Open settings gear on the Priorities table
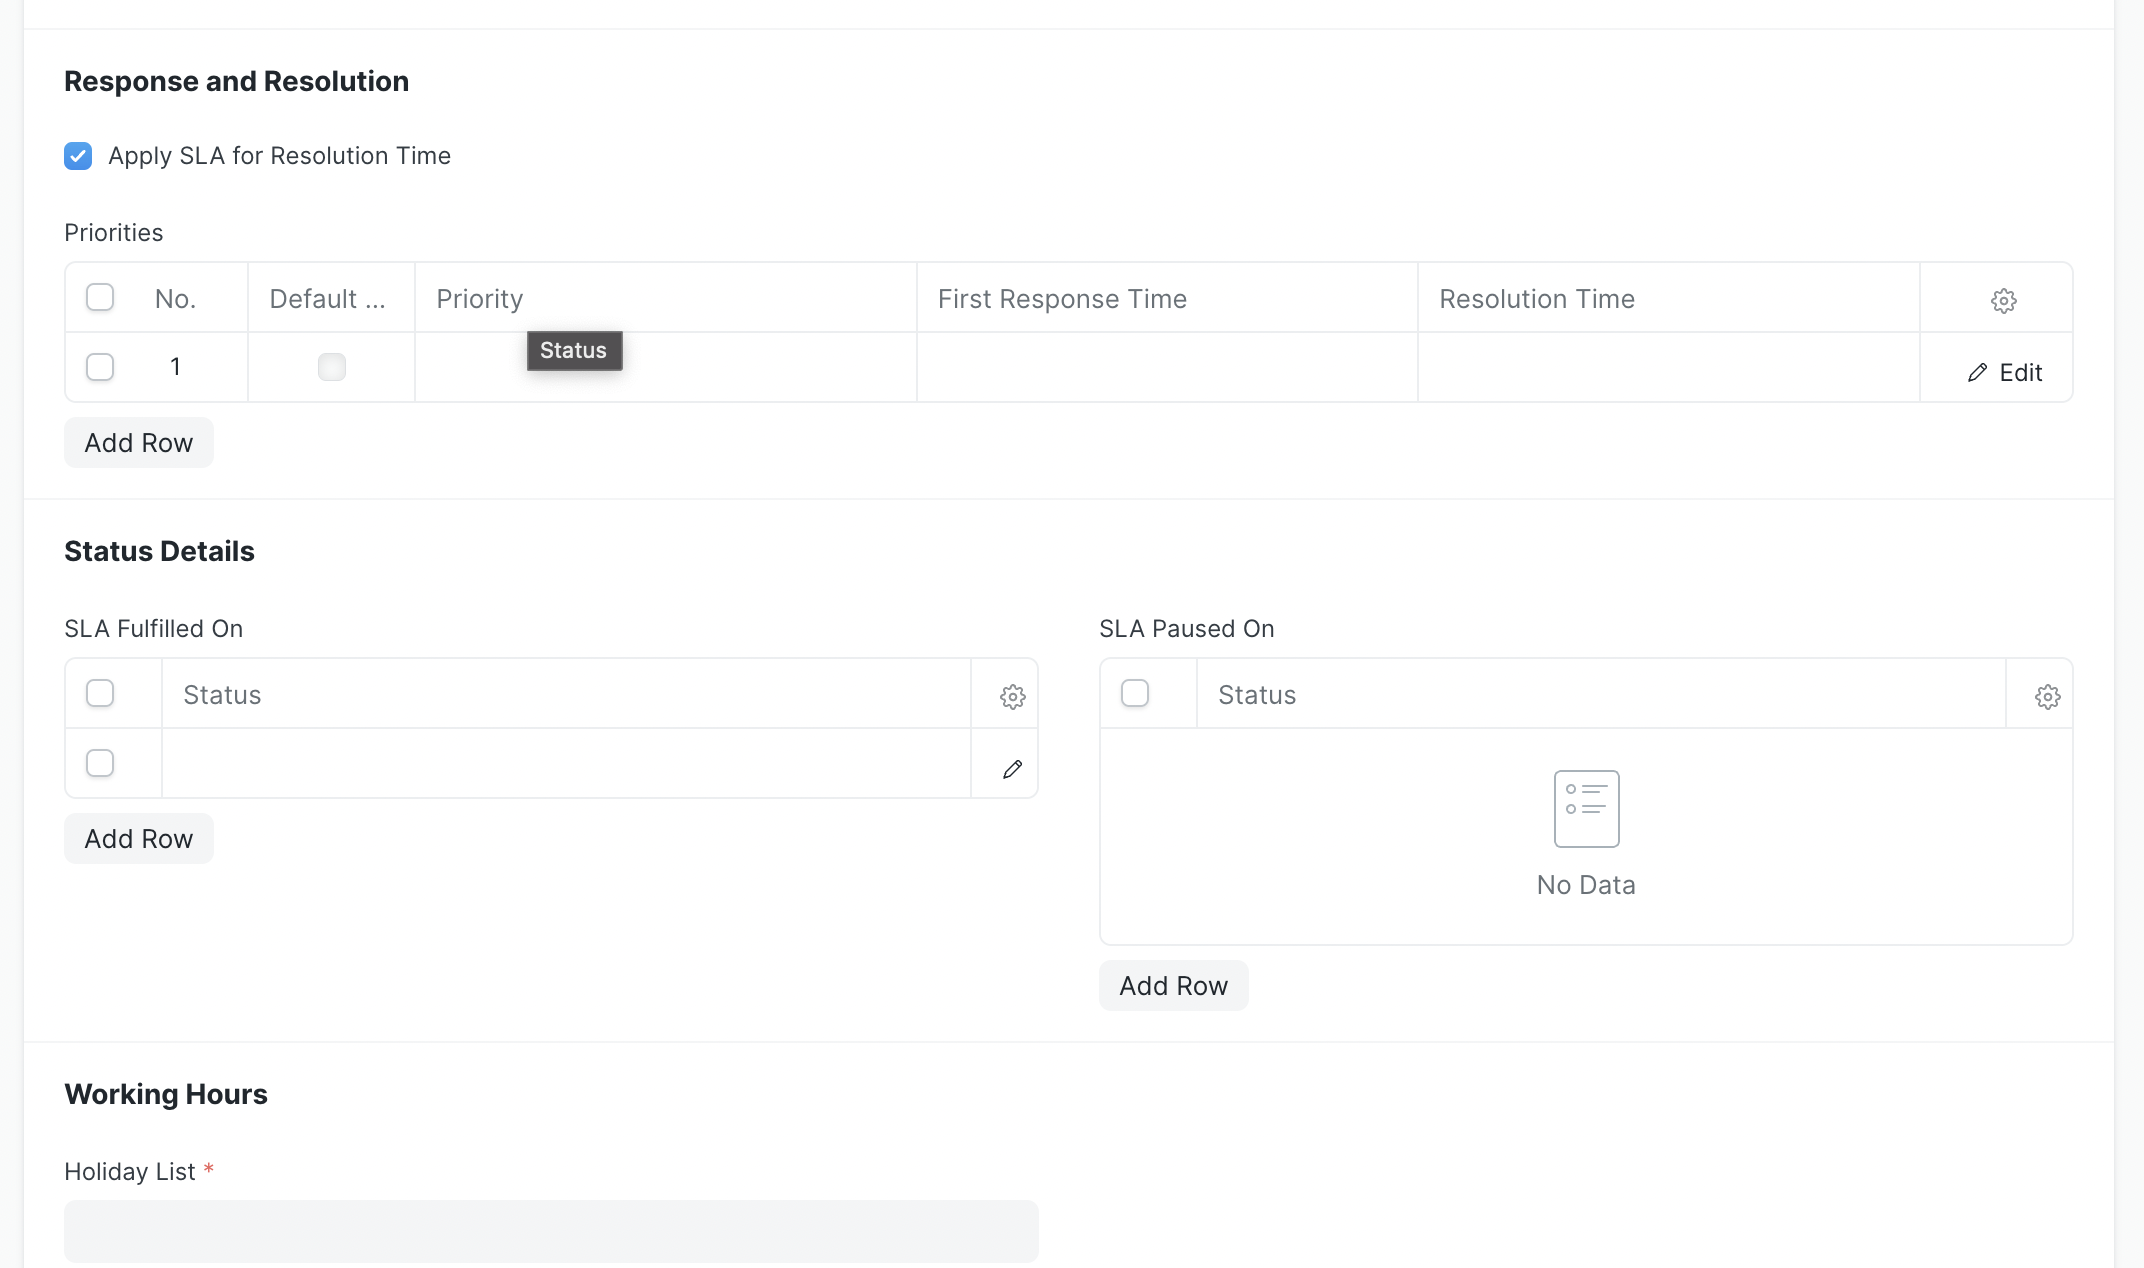The image size is (2144, 1268). (x=2004, y=298)
